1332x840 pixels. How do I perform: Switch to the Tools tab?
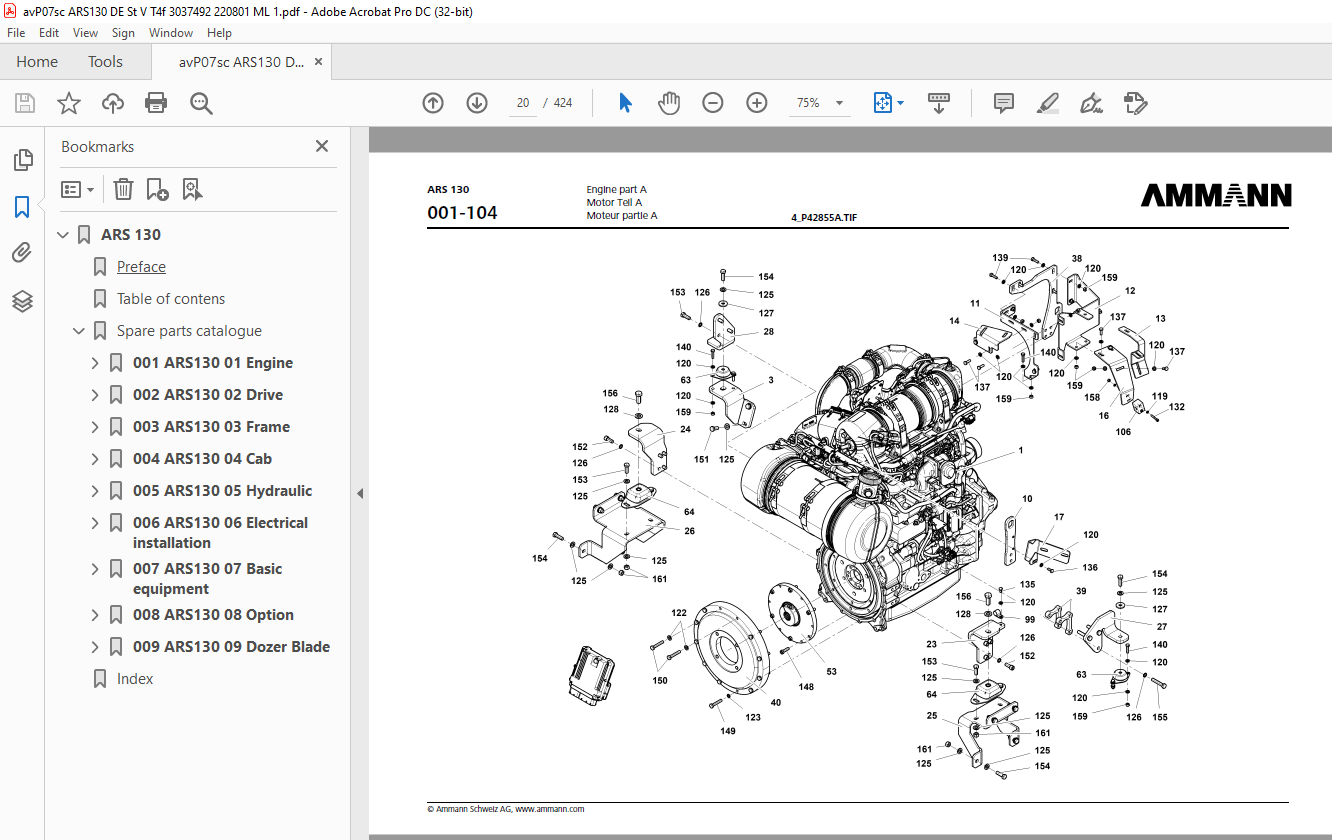[105, 62]
